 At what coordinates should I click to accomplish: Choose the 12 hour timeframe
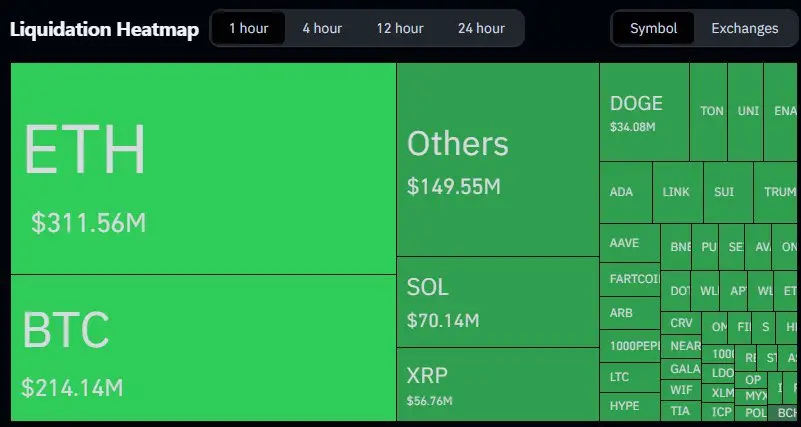coord(400,28)
